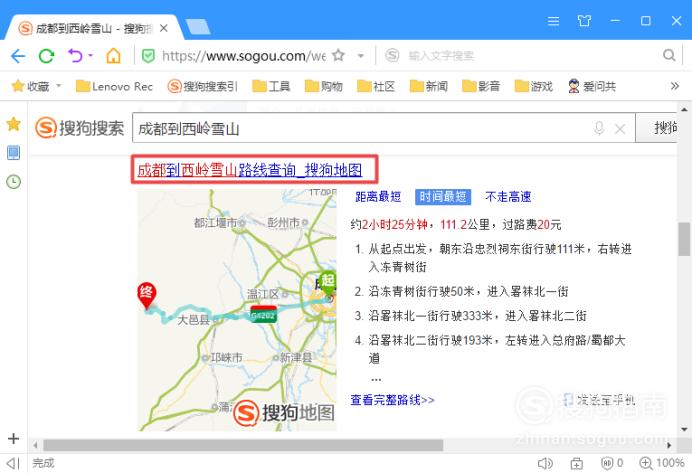Go to the home page icon
Screen dimensions: 692x473
(113, 56)
